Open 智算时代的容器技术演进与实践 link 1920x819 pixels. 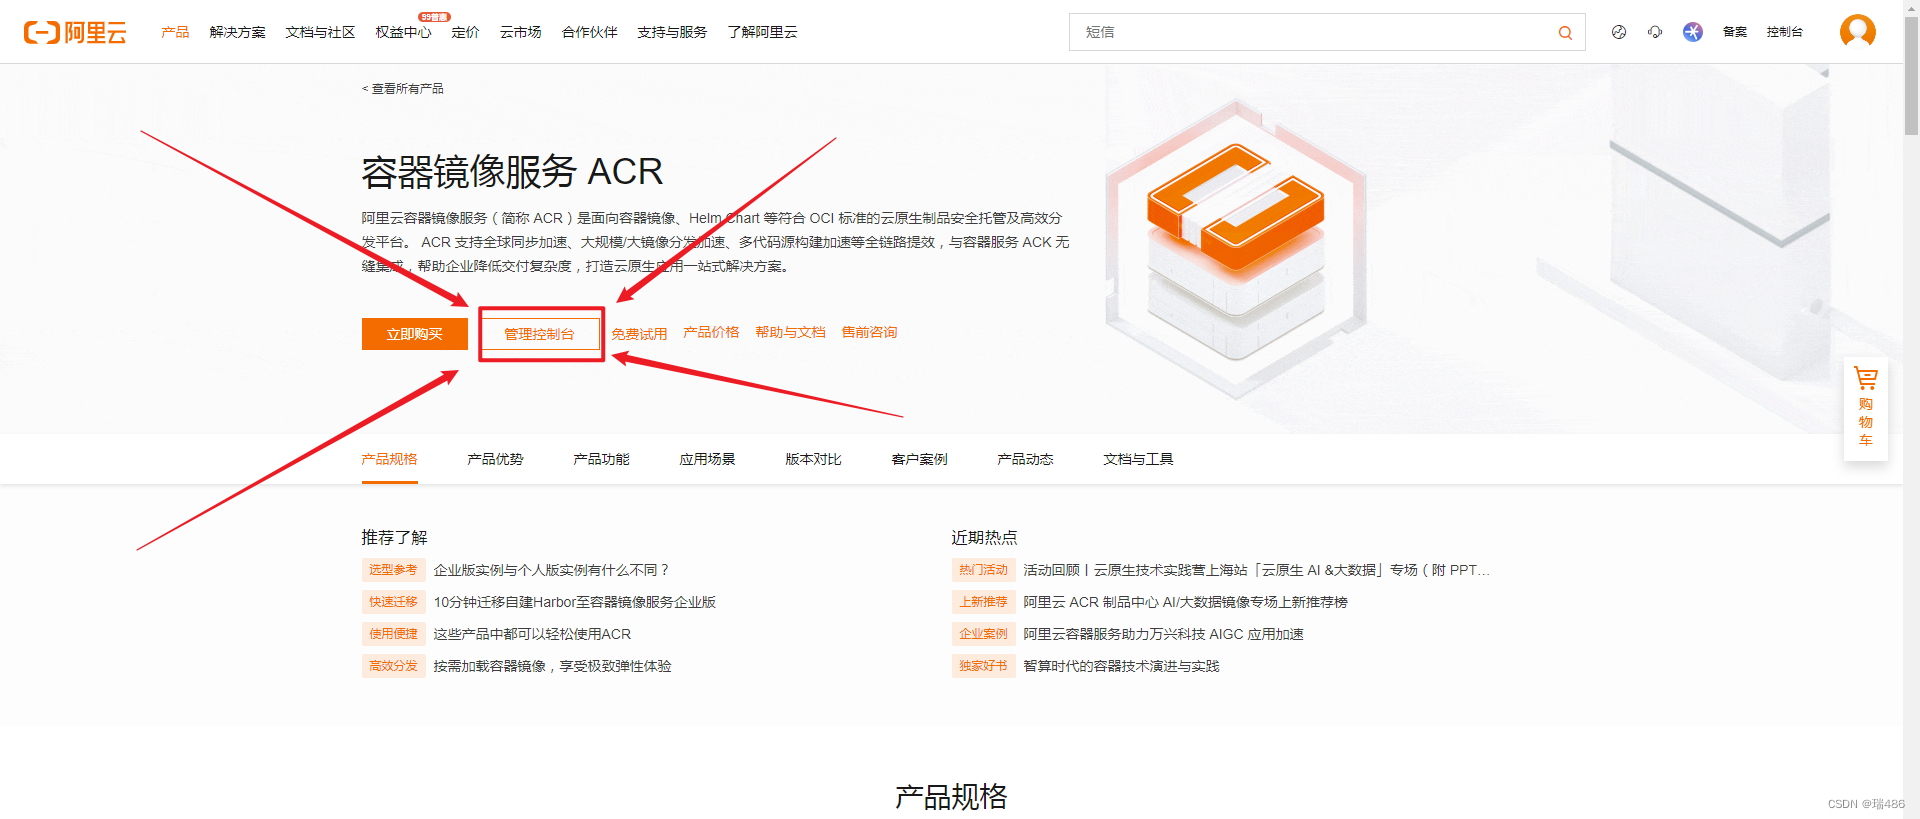tap(1121, 666)
